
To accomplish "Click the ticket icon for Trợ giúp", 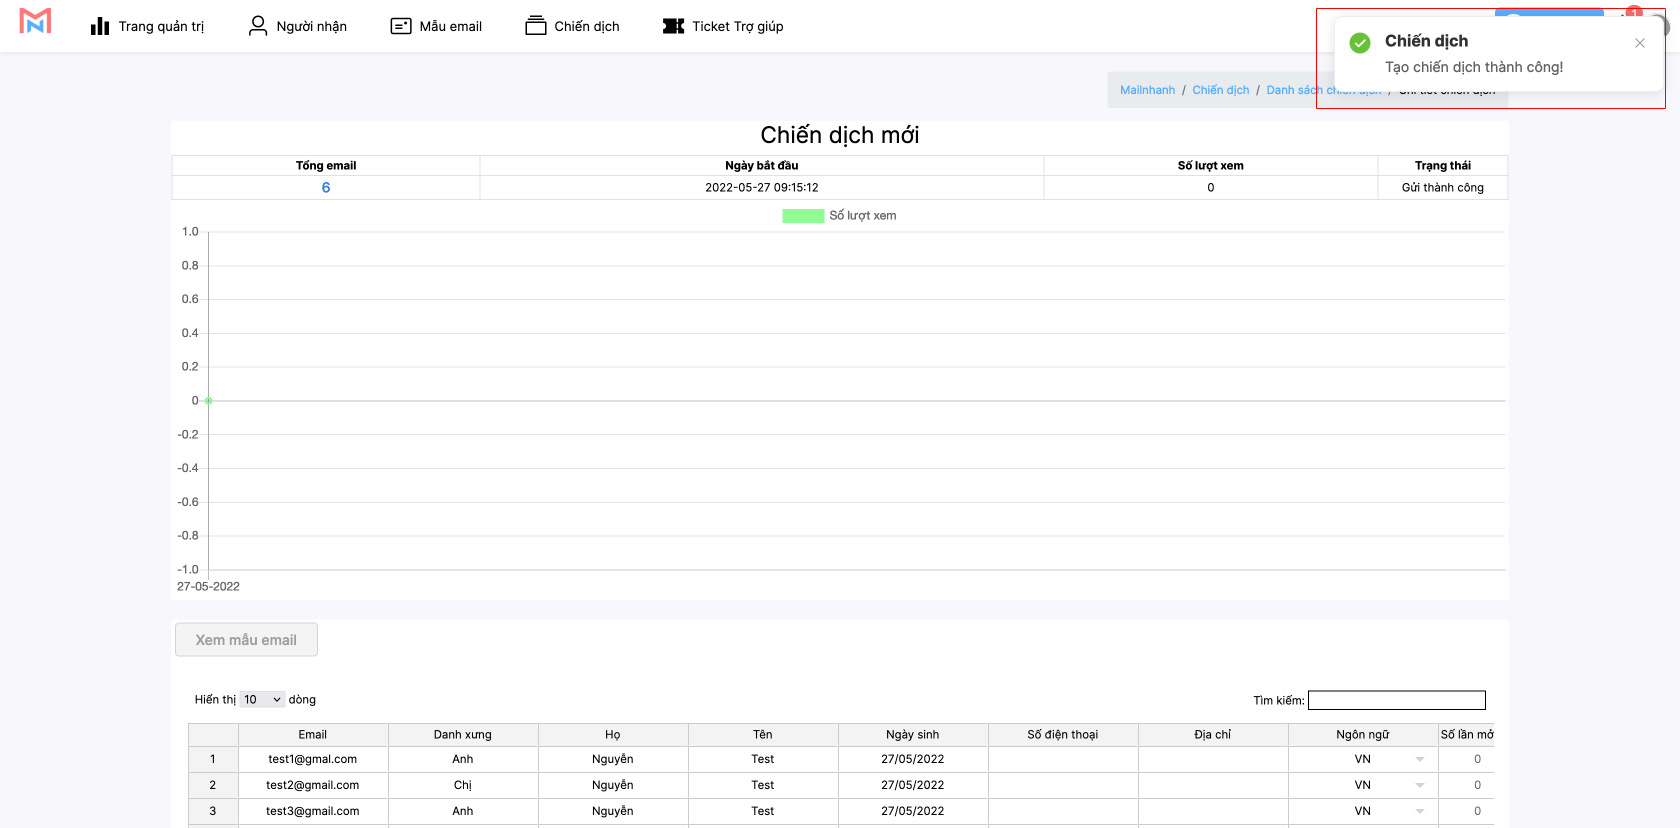I will coord(673,26).
